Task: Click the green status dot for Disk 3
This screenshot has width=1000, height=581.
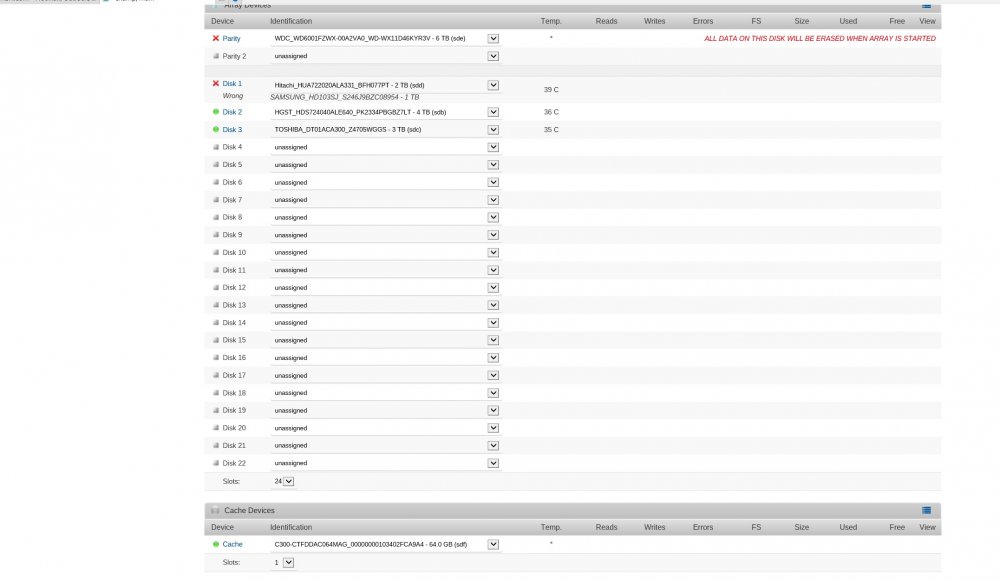Action: (x=216, y=129)
